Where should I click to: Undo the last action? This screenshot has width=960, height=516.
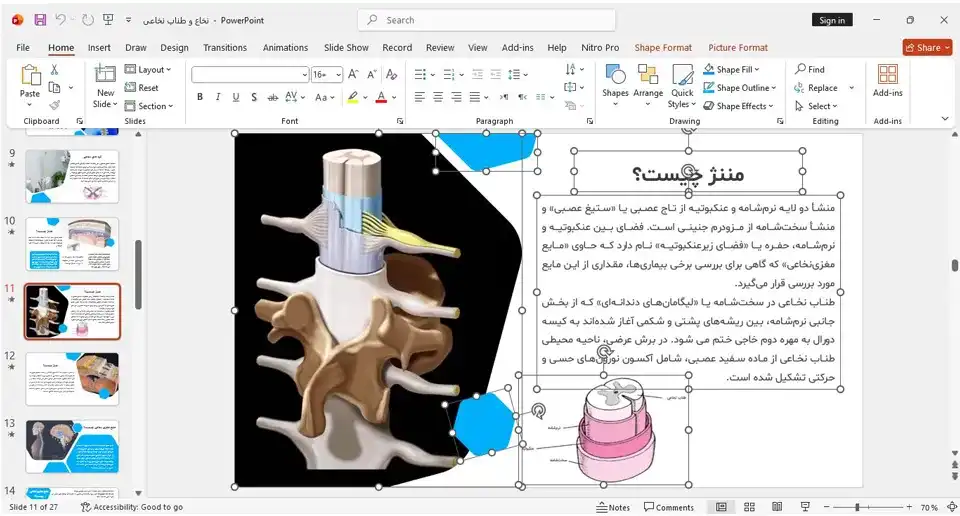click(x=60, y=20)
